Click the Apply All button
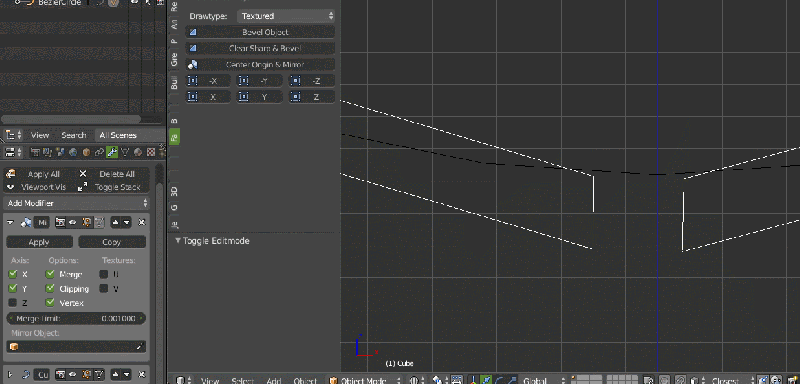Viewport: 800px width, 384px height. [x=41, y=174]
